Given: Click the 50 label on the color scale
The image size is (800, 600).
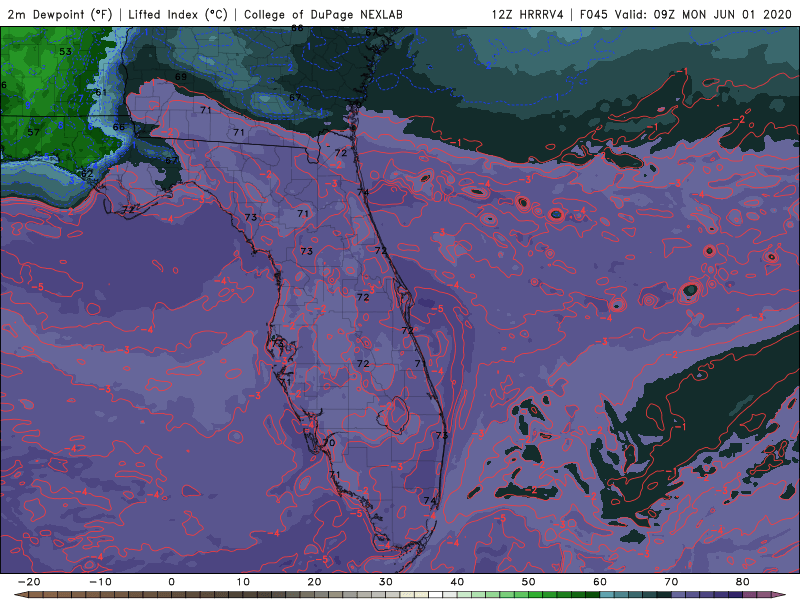Looking at the screenshot, I should [x=529, y=582].
